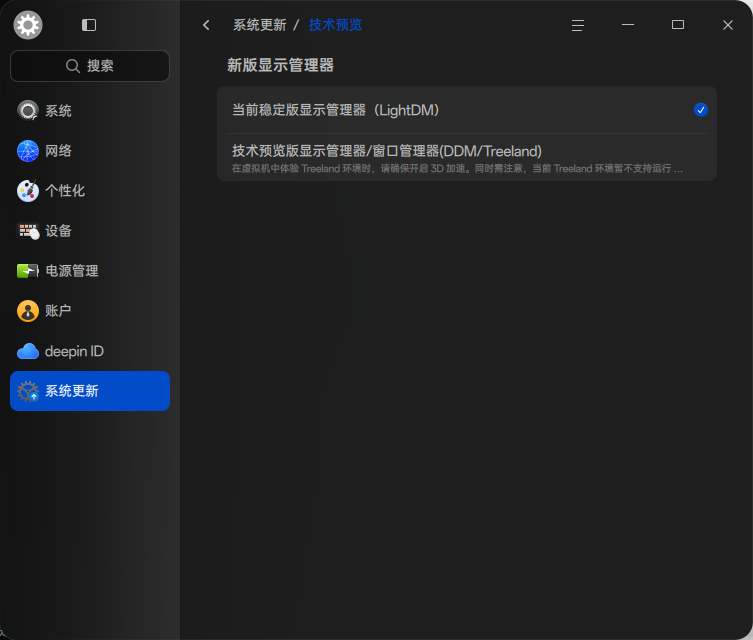Viewport: 753px width, 640px height.
Task: Open the 网络 settings category
Action: tap(90, 151)
